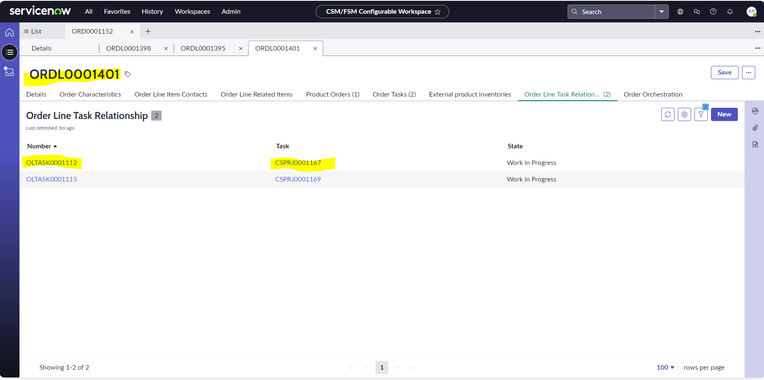Open the All menu
Viewport: 764px width, 380px height.
pos(89,12)
